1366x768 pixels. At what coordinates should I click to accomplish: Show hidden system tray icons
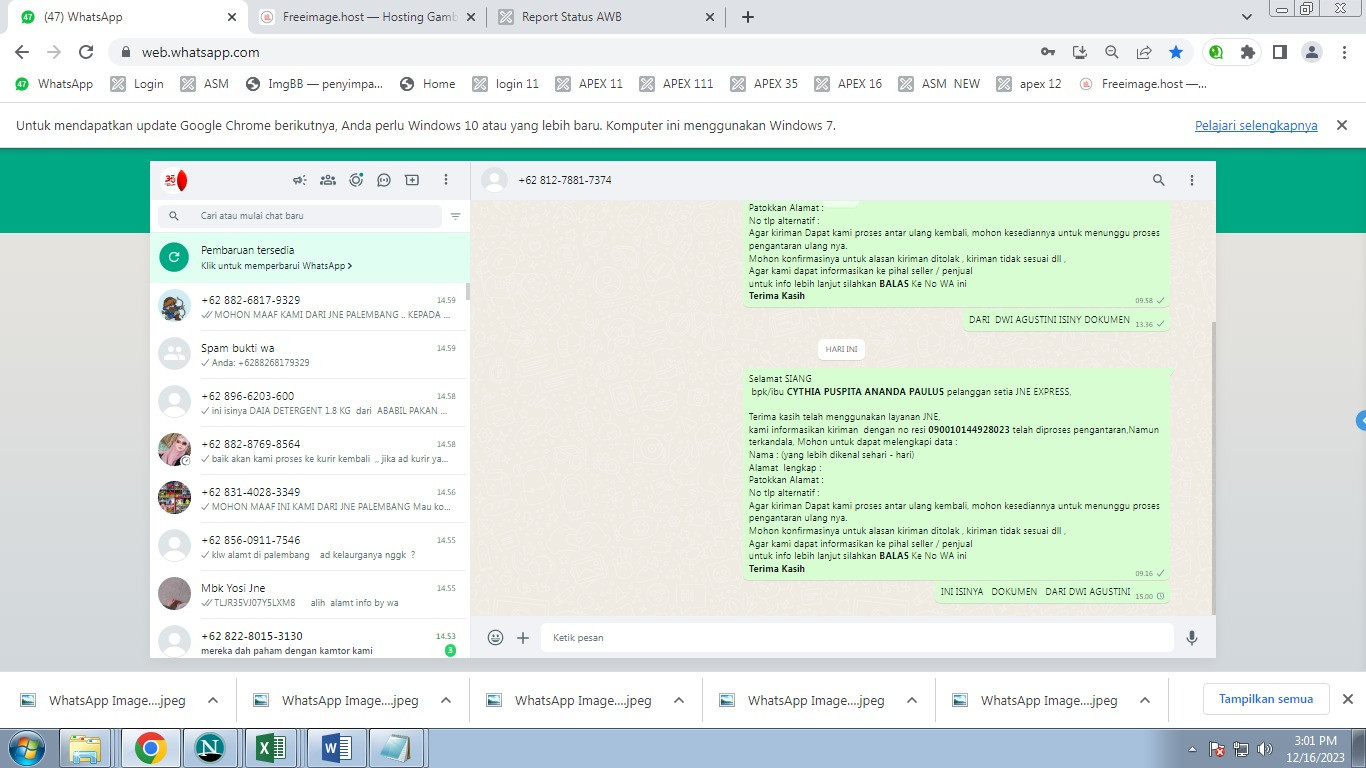tap(1191, 749)
